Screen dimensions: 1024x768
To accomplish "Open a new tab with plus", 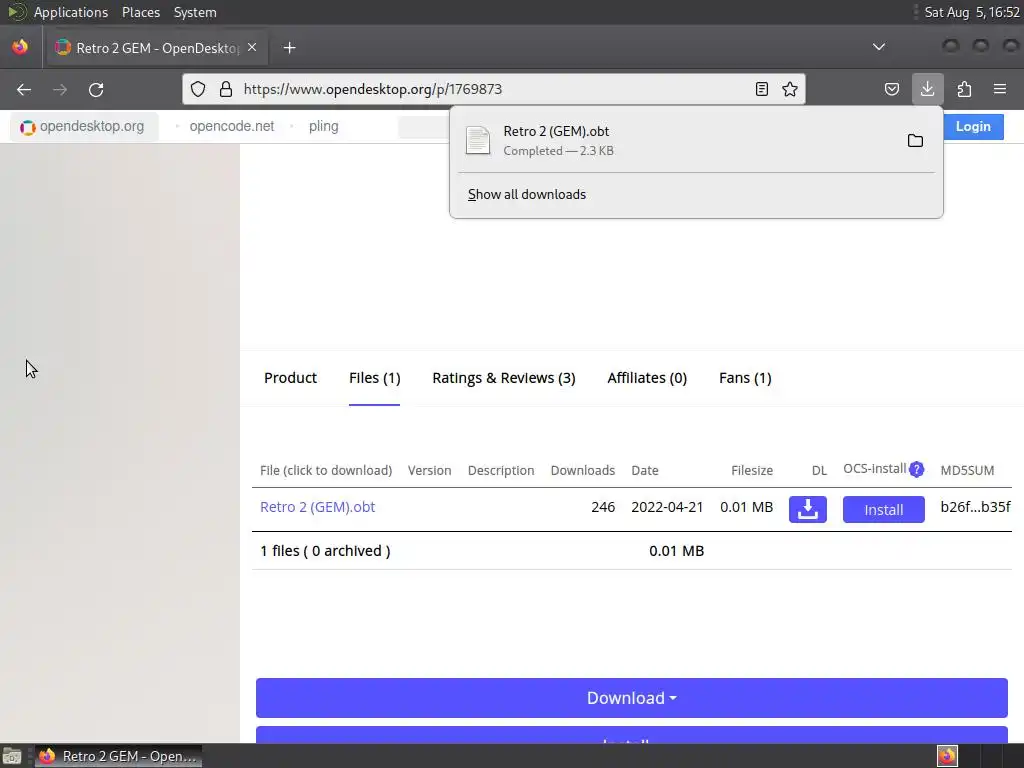I will (x=289, y=48).
